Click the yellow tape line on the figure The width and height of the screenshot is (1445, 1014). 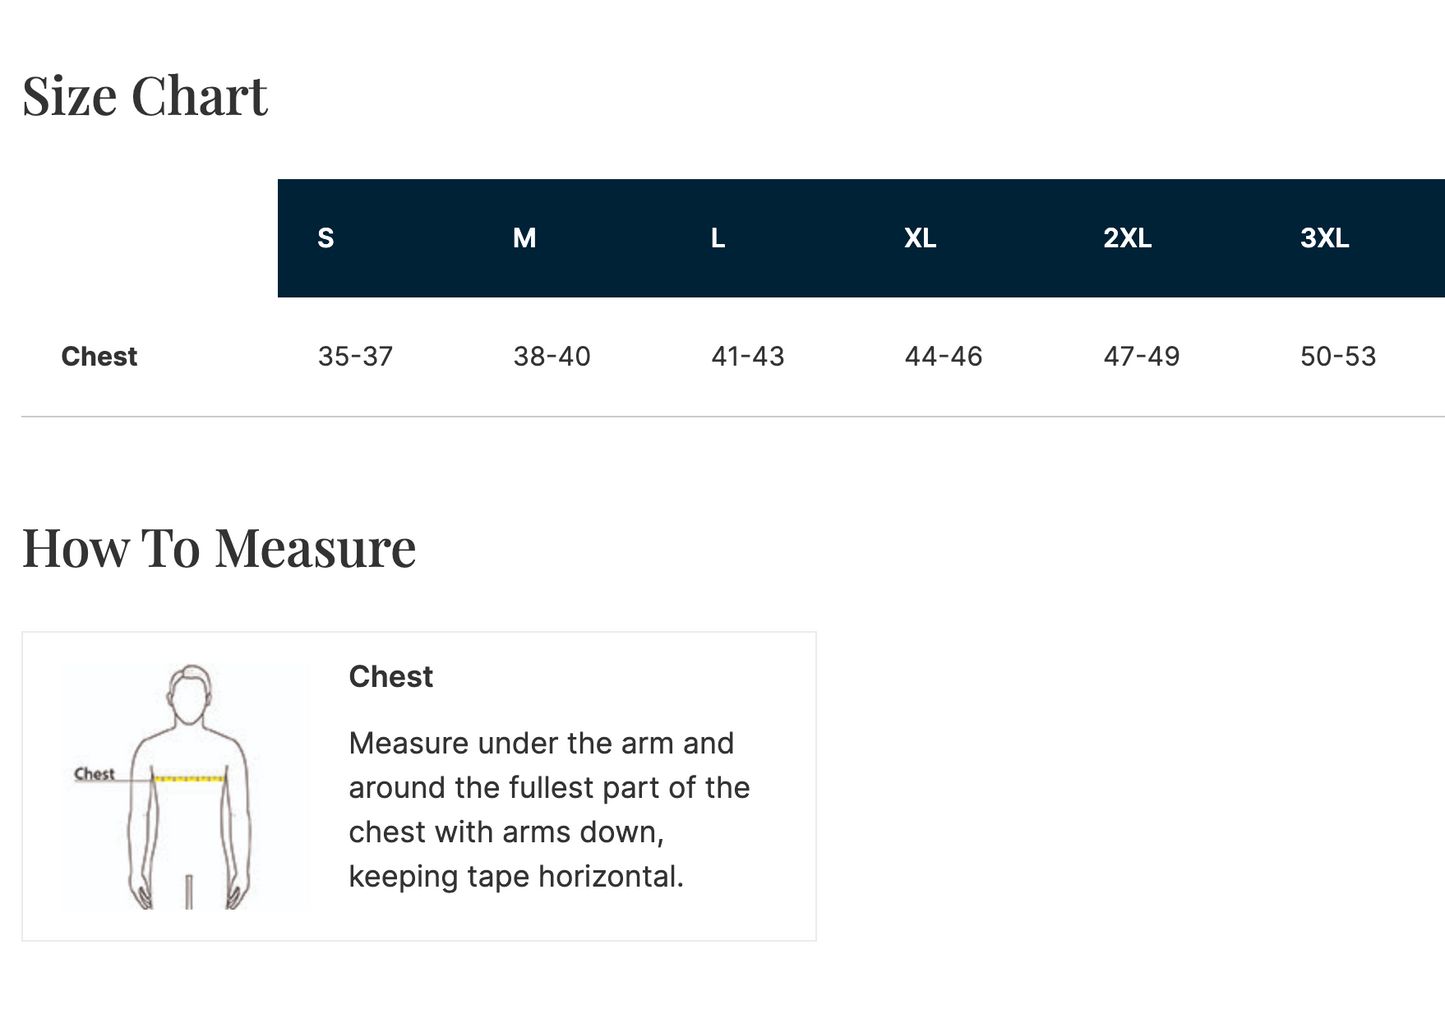pyautogui.click(x=189, y=777)
